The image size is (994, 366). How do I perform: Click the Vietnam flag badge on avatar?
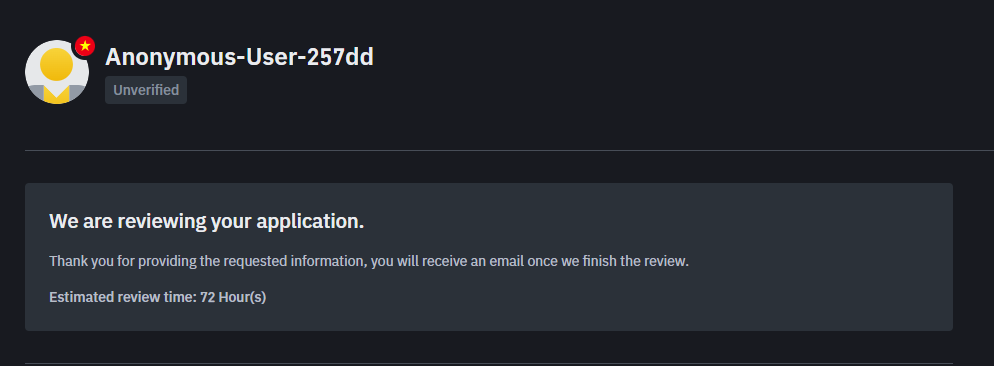coord(85,46)
